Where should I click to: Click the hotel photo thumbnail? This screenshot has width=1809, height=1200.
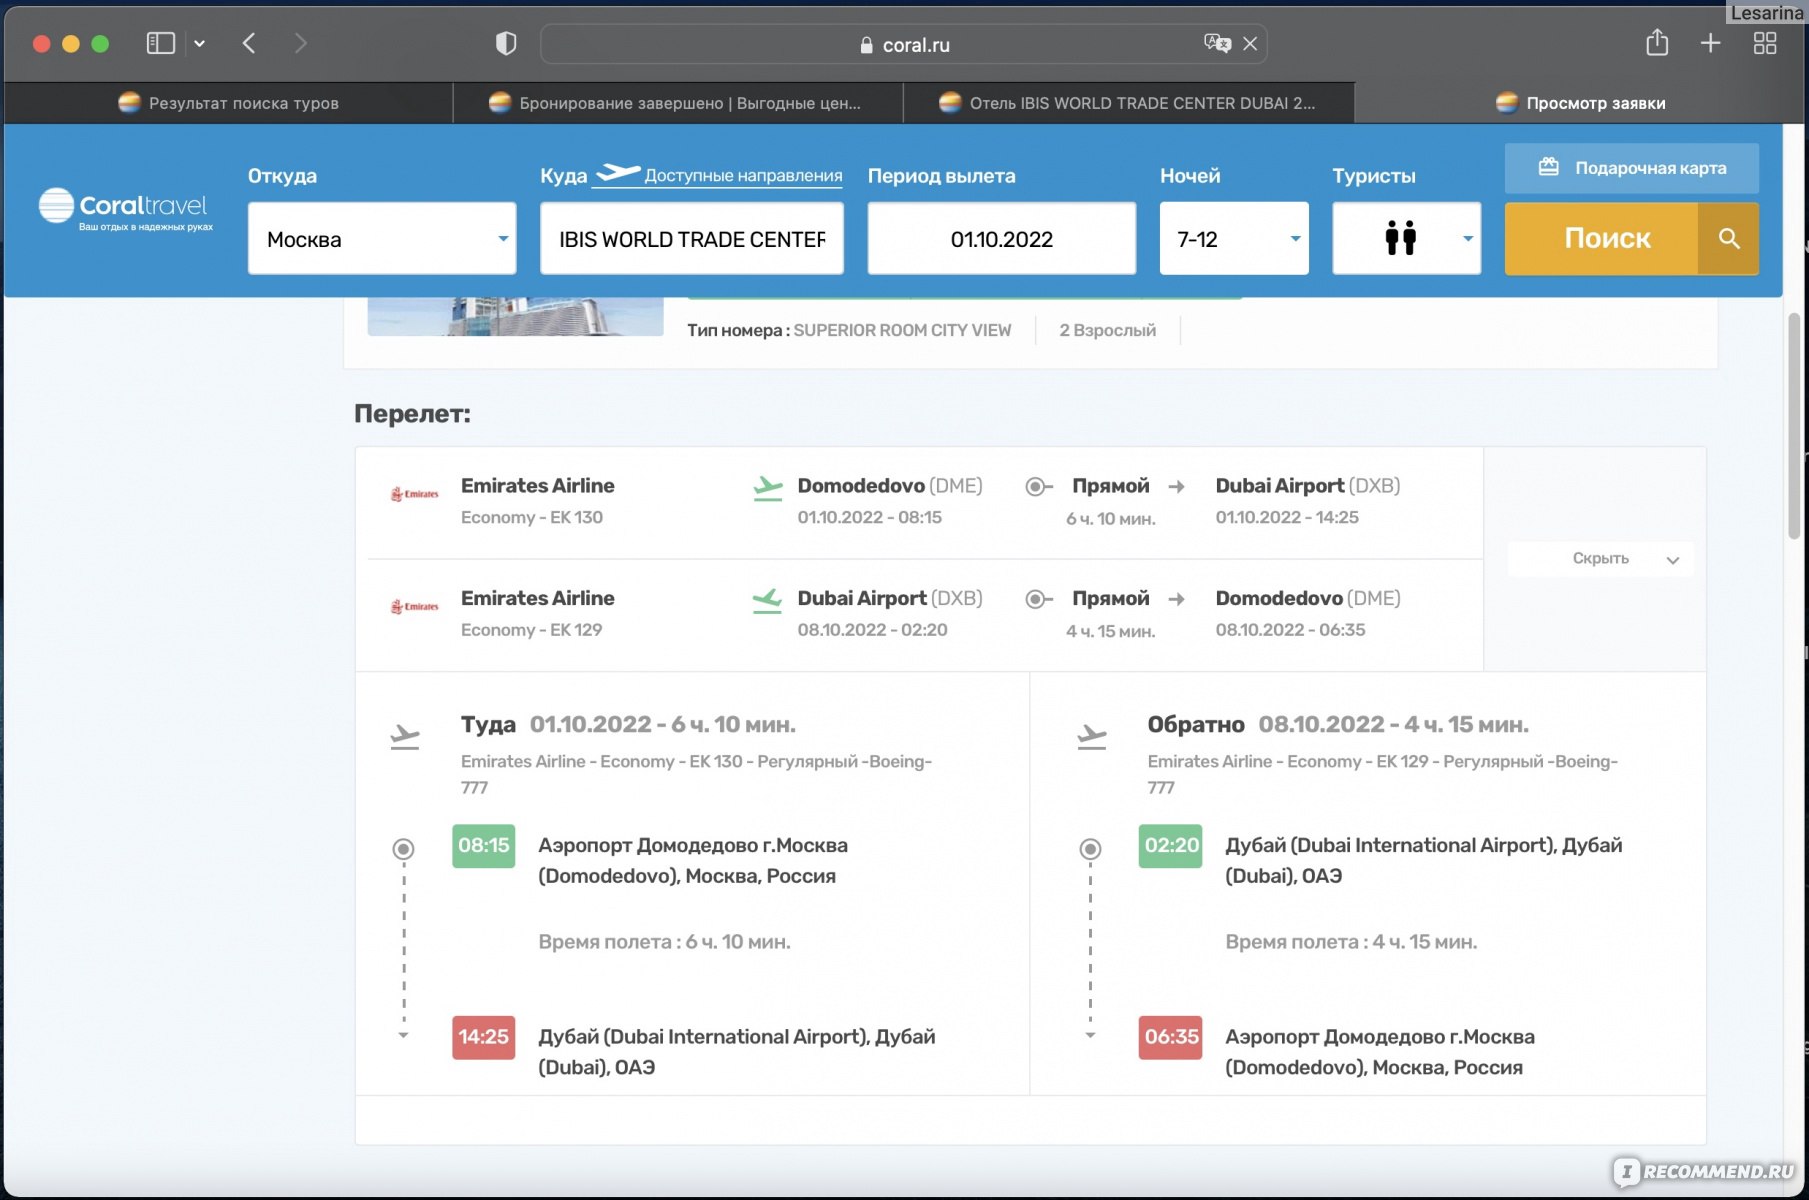pos(515,316)
